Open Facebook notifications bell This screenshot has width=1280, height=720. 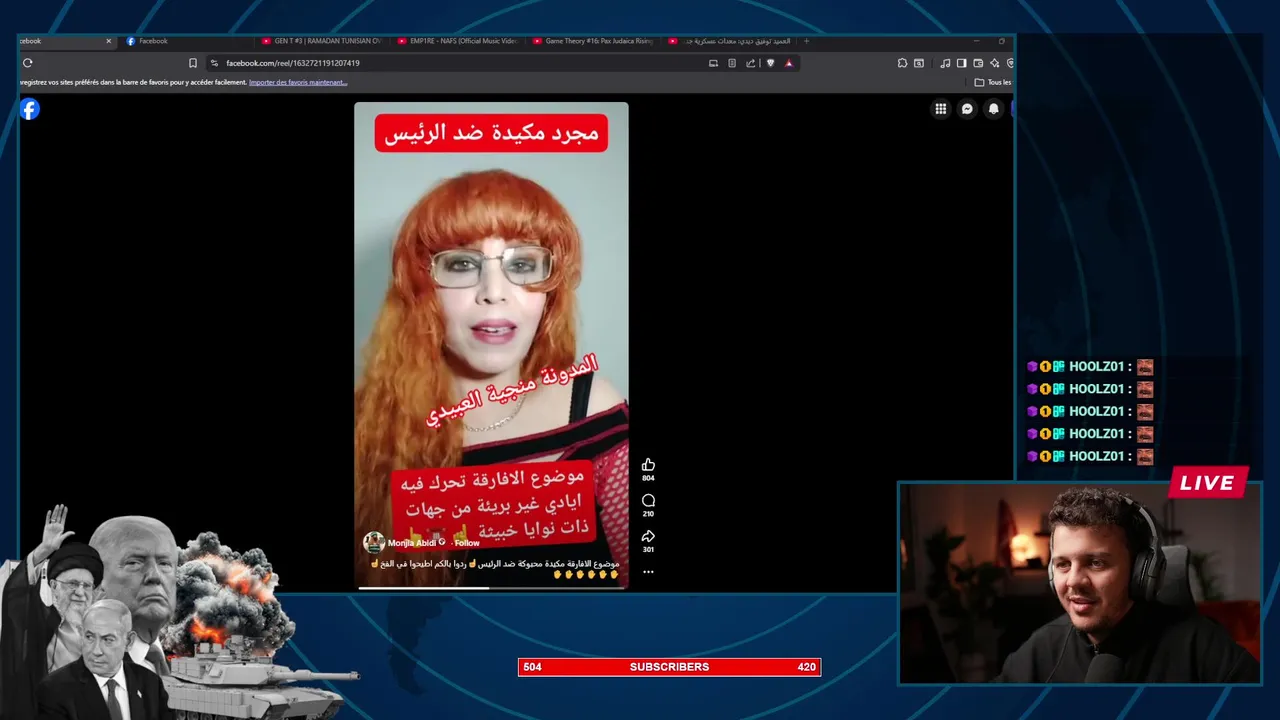[993, 109]
